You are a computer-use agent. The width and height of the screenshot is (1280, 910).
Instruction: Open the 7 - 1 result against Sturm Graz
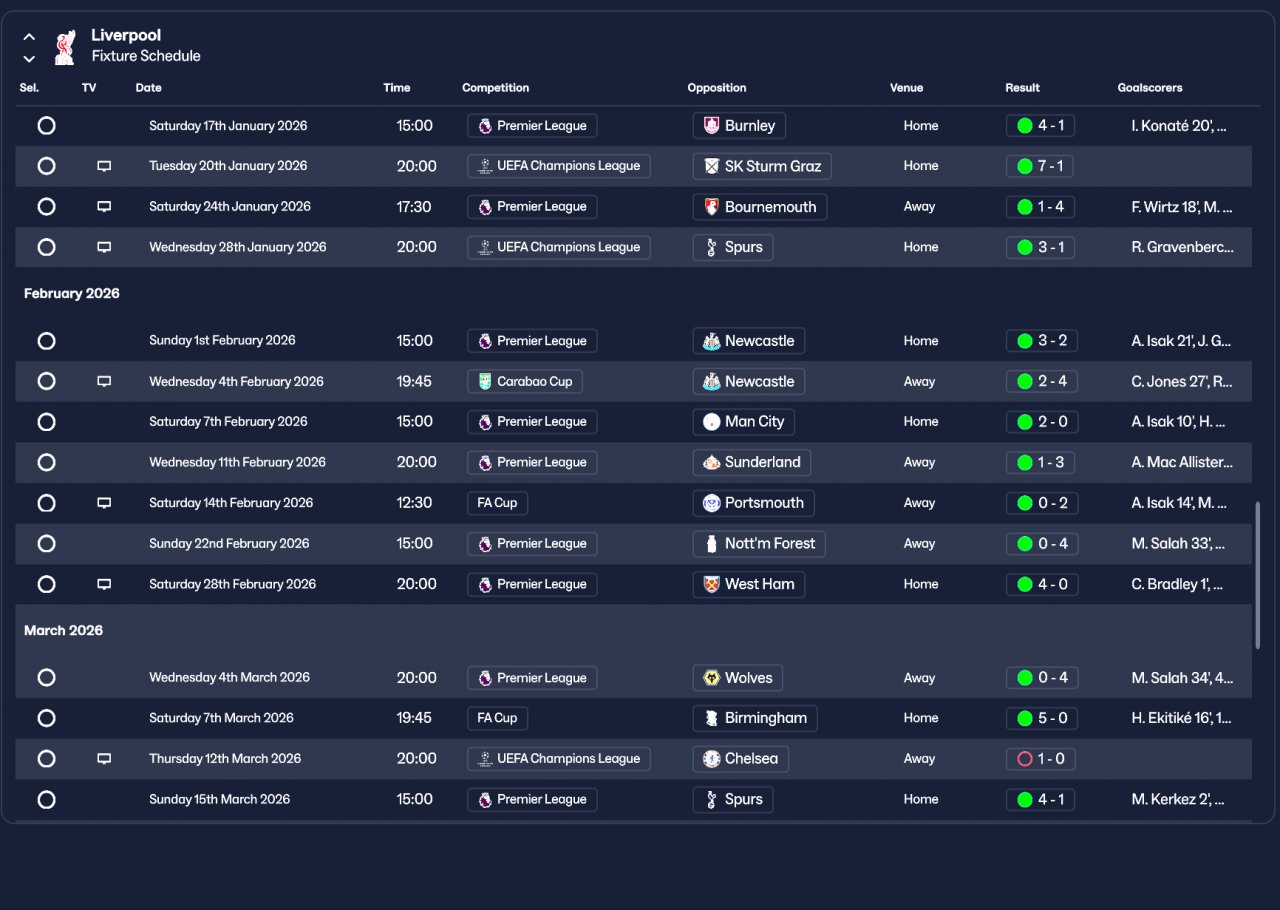[1040, 166]
